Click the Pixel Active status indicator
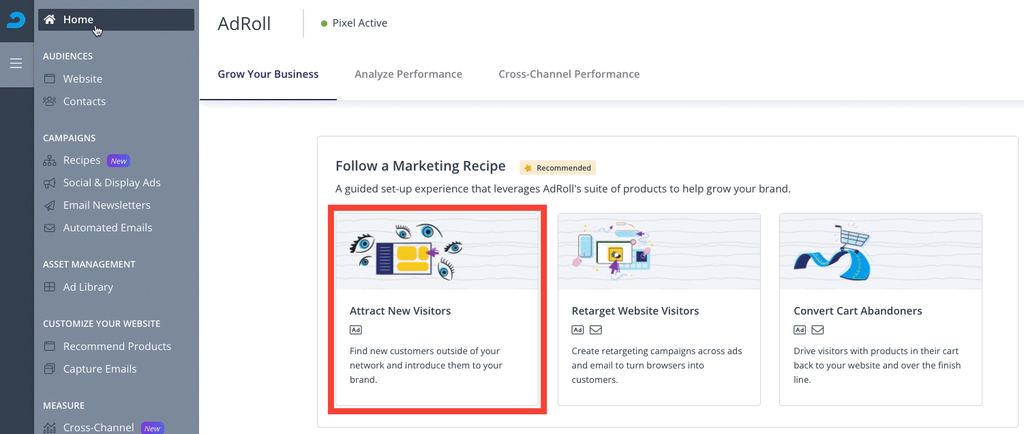 click(x=354, y=23)
